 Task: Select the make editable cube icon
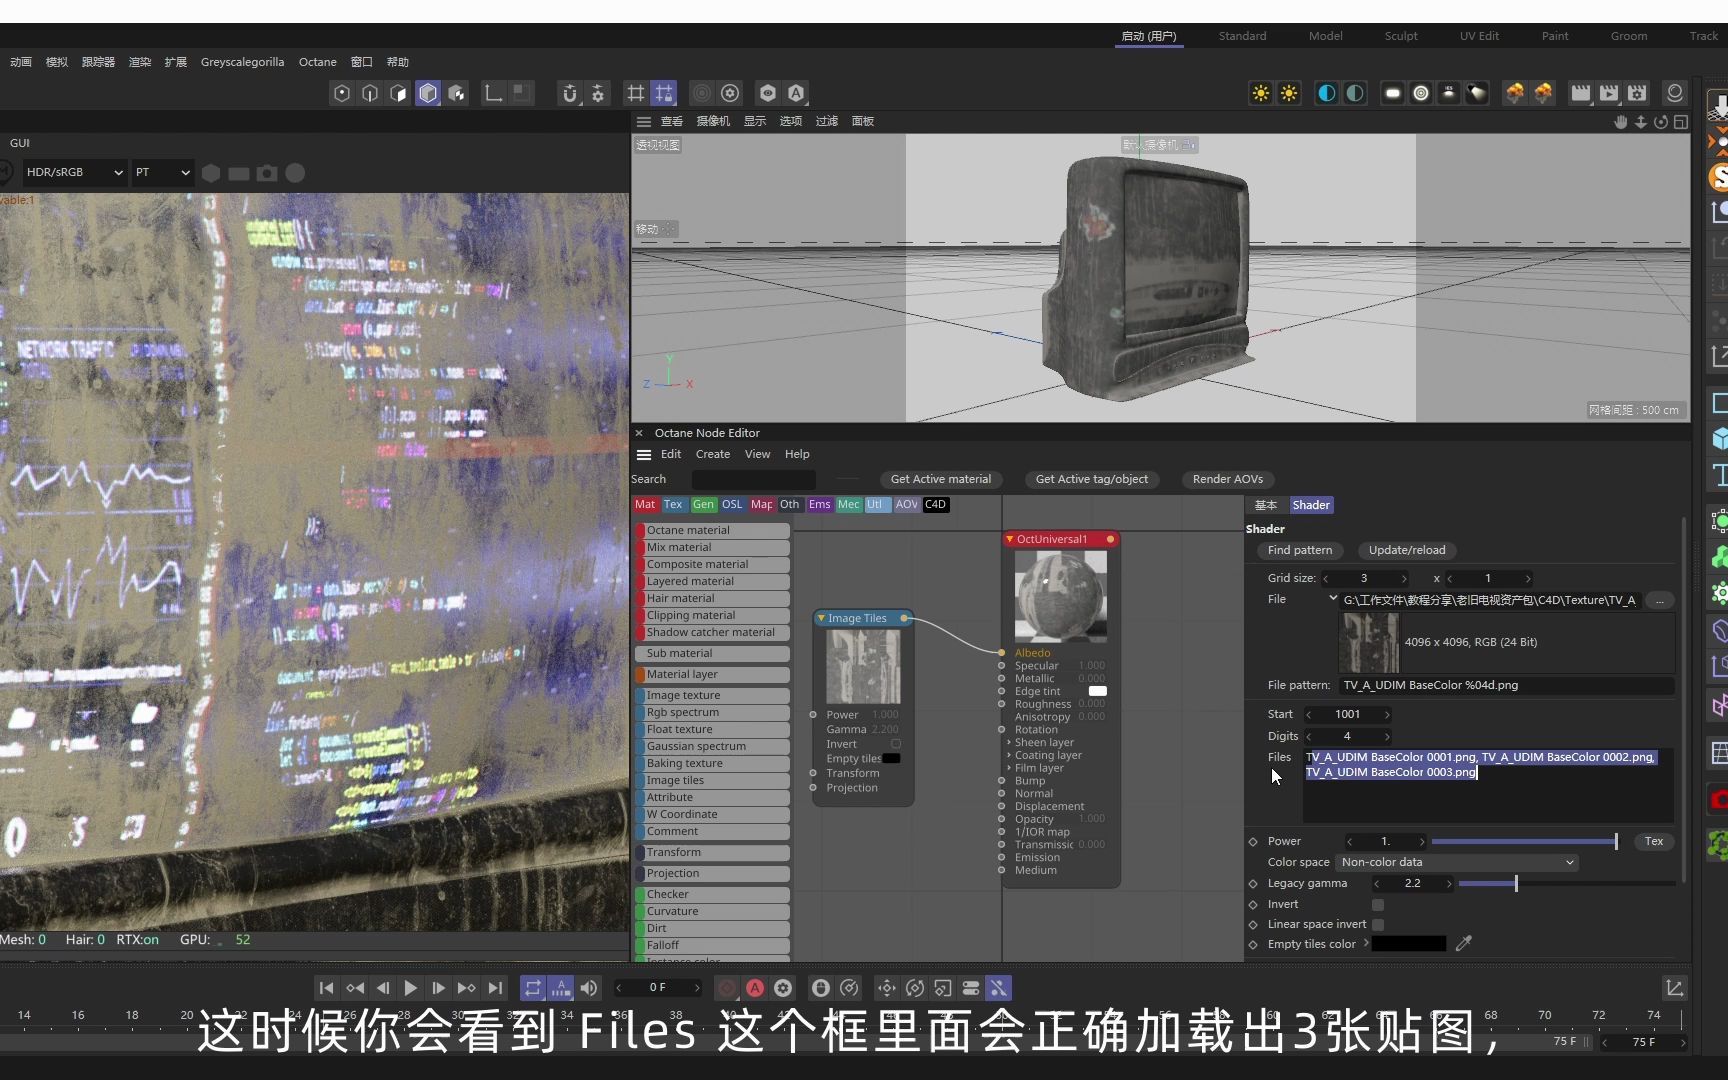tap(428, 93)
